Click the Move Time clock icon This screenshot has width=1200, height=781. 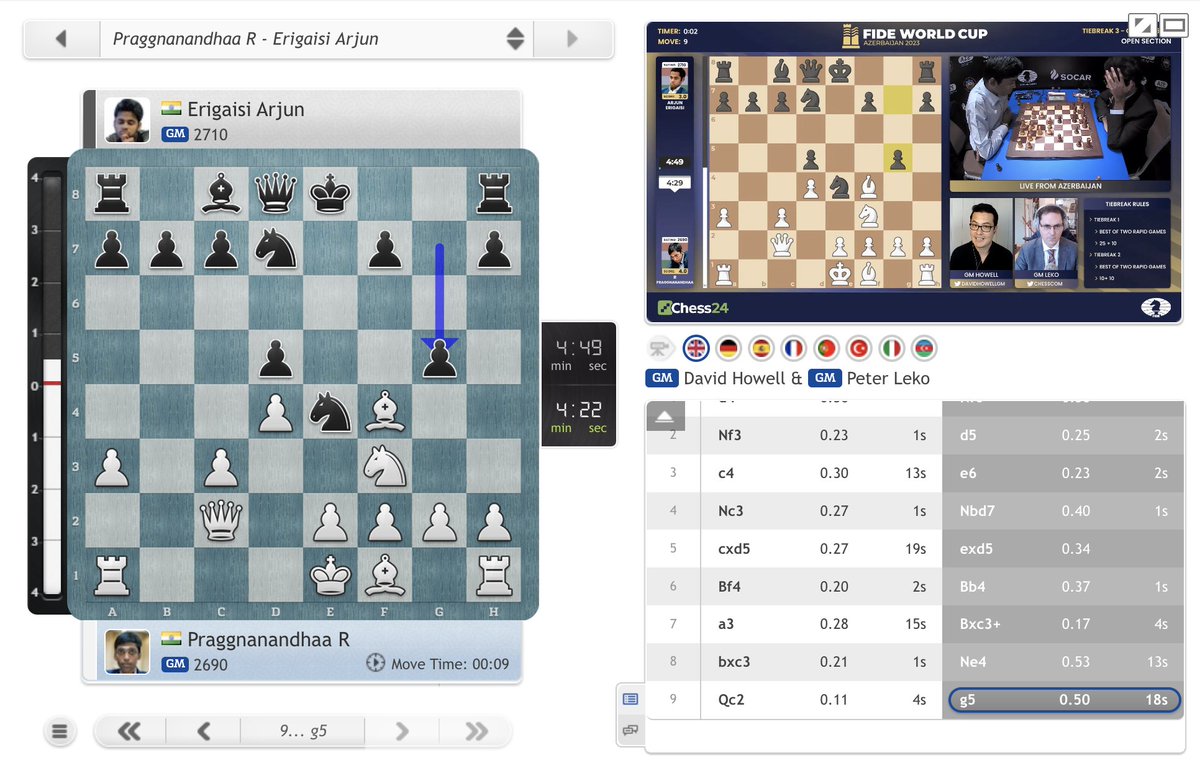coord(375,662)
